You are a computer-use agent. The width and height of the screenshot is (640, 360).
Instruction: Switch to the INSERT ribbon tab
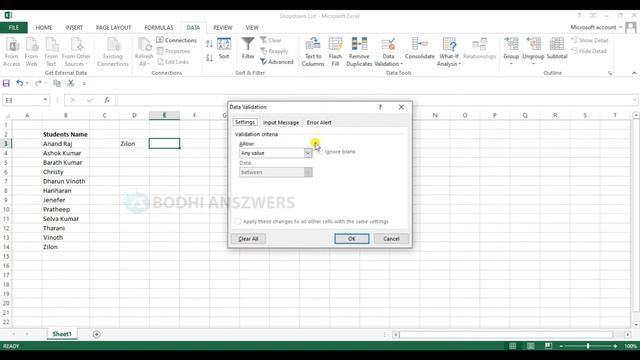[74, 27]
